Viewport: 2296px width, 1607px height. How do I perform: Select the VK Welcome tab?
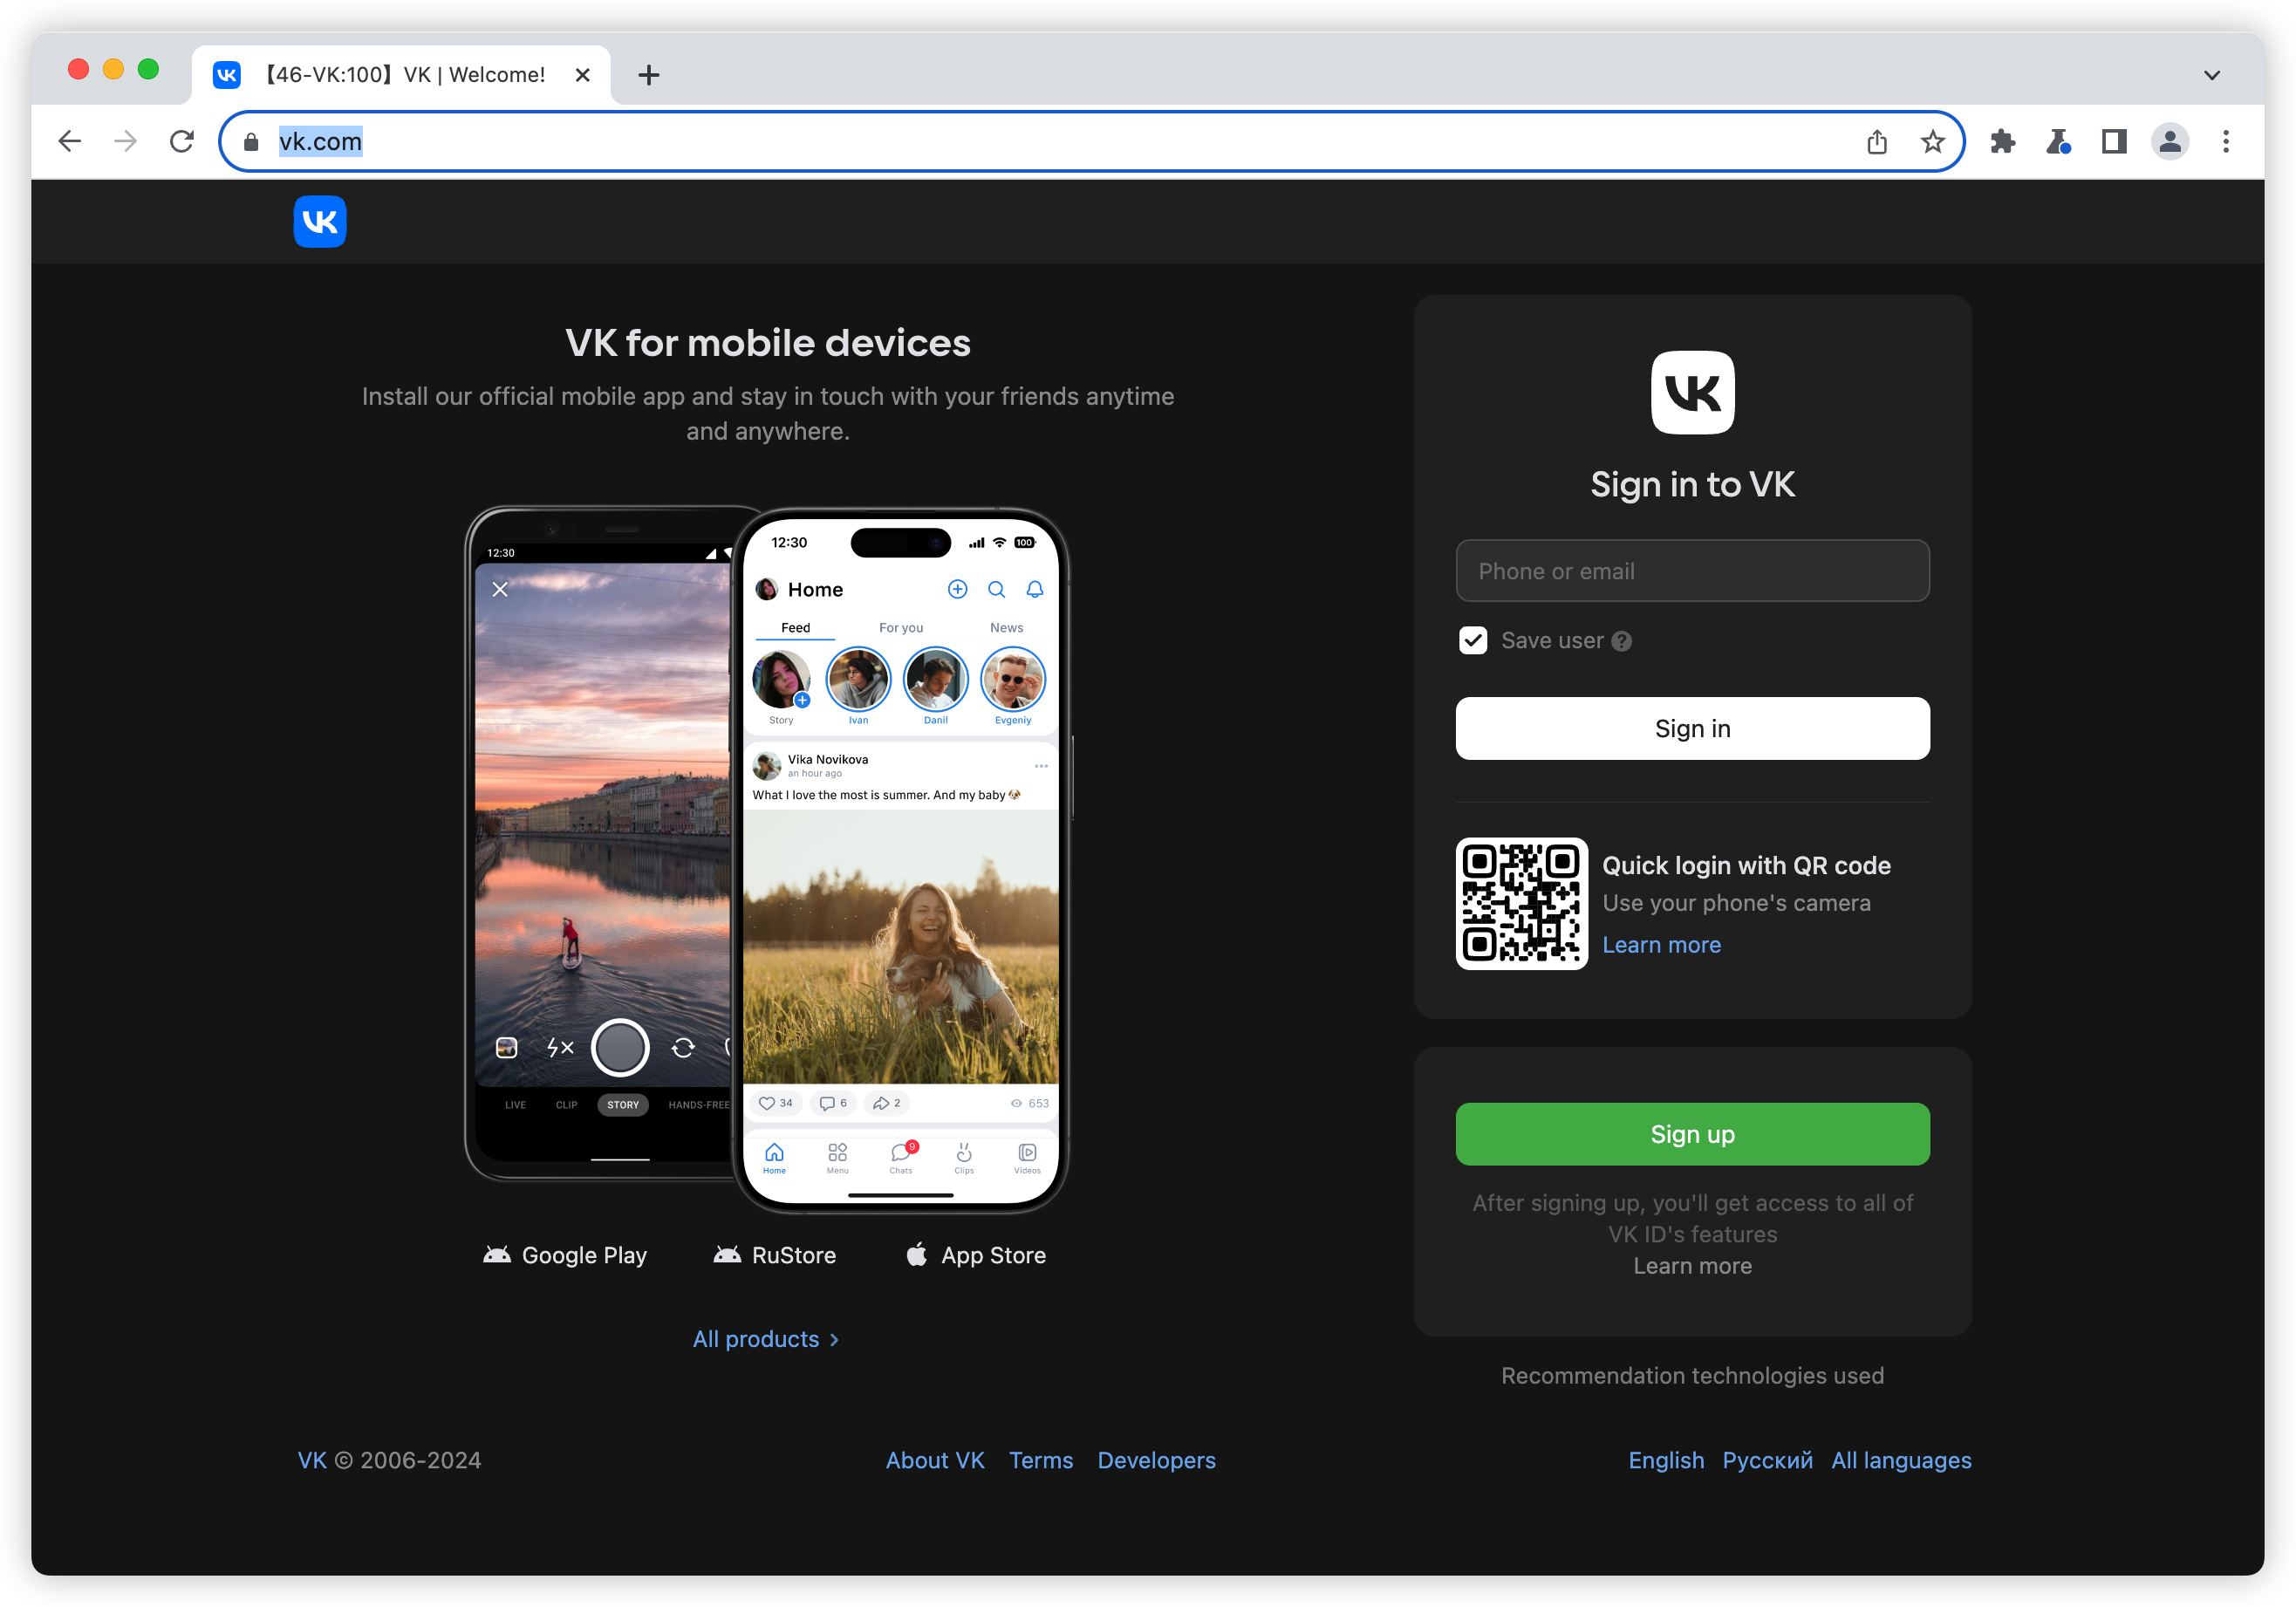point(404,75)
